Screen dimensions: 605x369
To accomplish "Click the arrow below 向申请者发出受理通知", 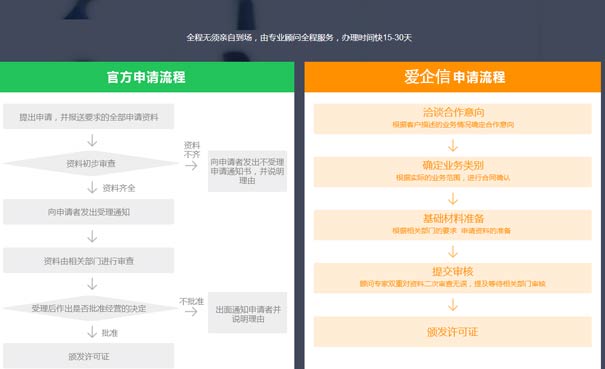I will (92, 236).
